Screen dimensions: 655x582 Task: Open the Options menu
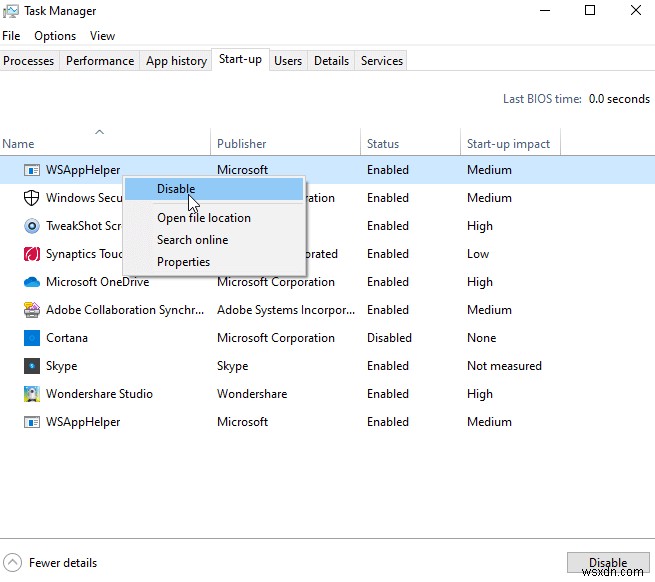click(x=55, y=36)
